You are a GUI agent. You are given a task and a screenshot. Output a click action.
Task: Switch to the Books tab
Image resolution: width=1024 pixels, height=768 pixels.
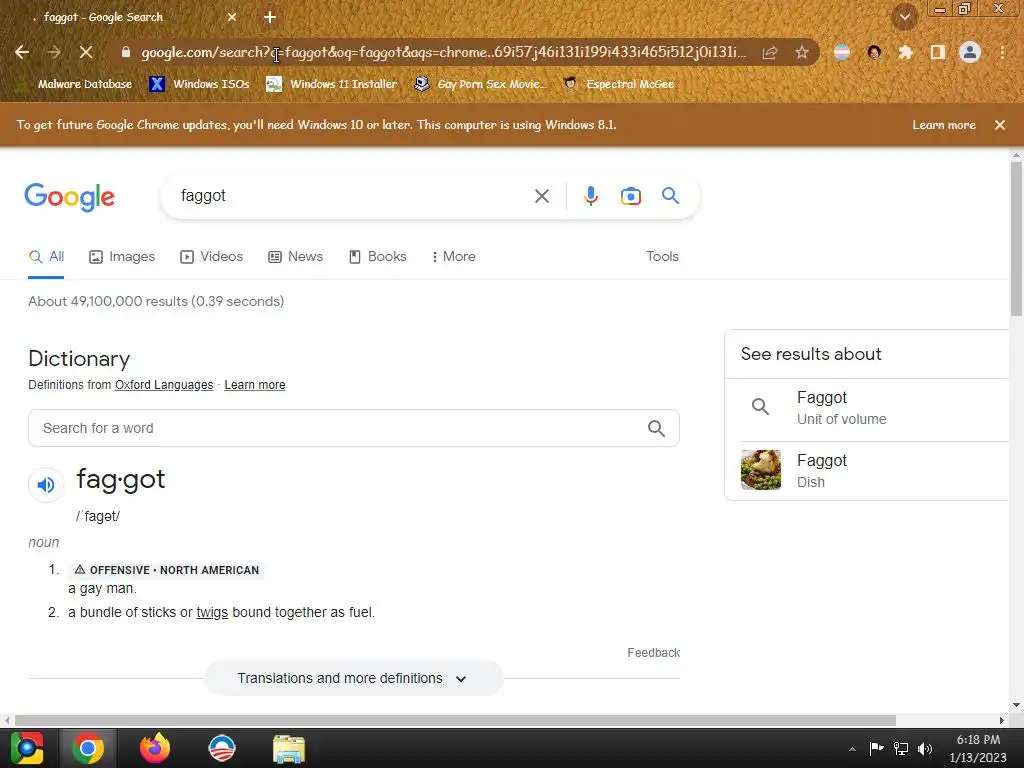click(378, 257)
